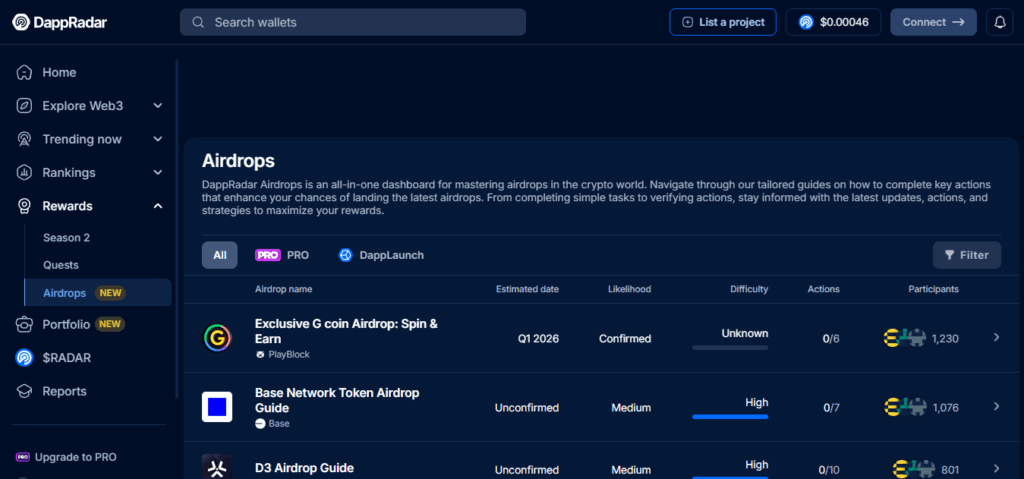Click the DappRadar logo
This screenshot has width=1024, height=479.
[59, 22]
